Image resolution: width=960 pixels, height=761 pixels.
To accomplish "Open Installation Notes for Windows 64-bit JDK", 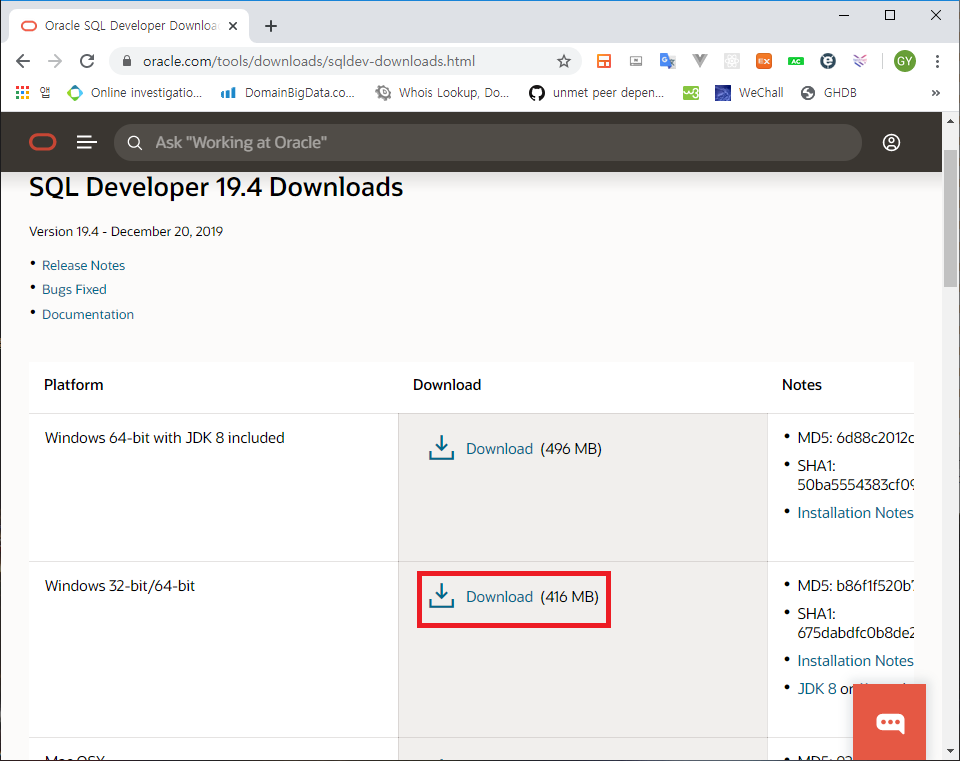I will click(855, 512).
